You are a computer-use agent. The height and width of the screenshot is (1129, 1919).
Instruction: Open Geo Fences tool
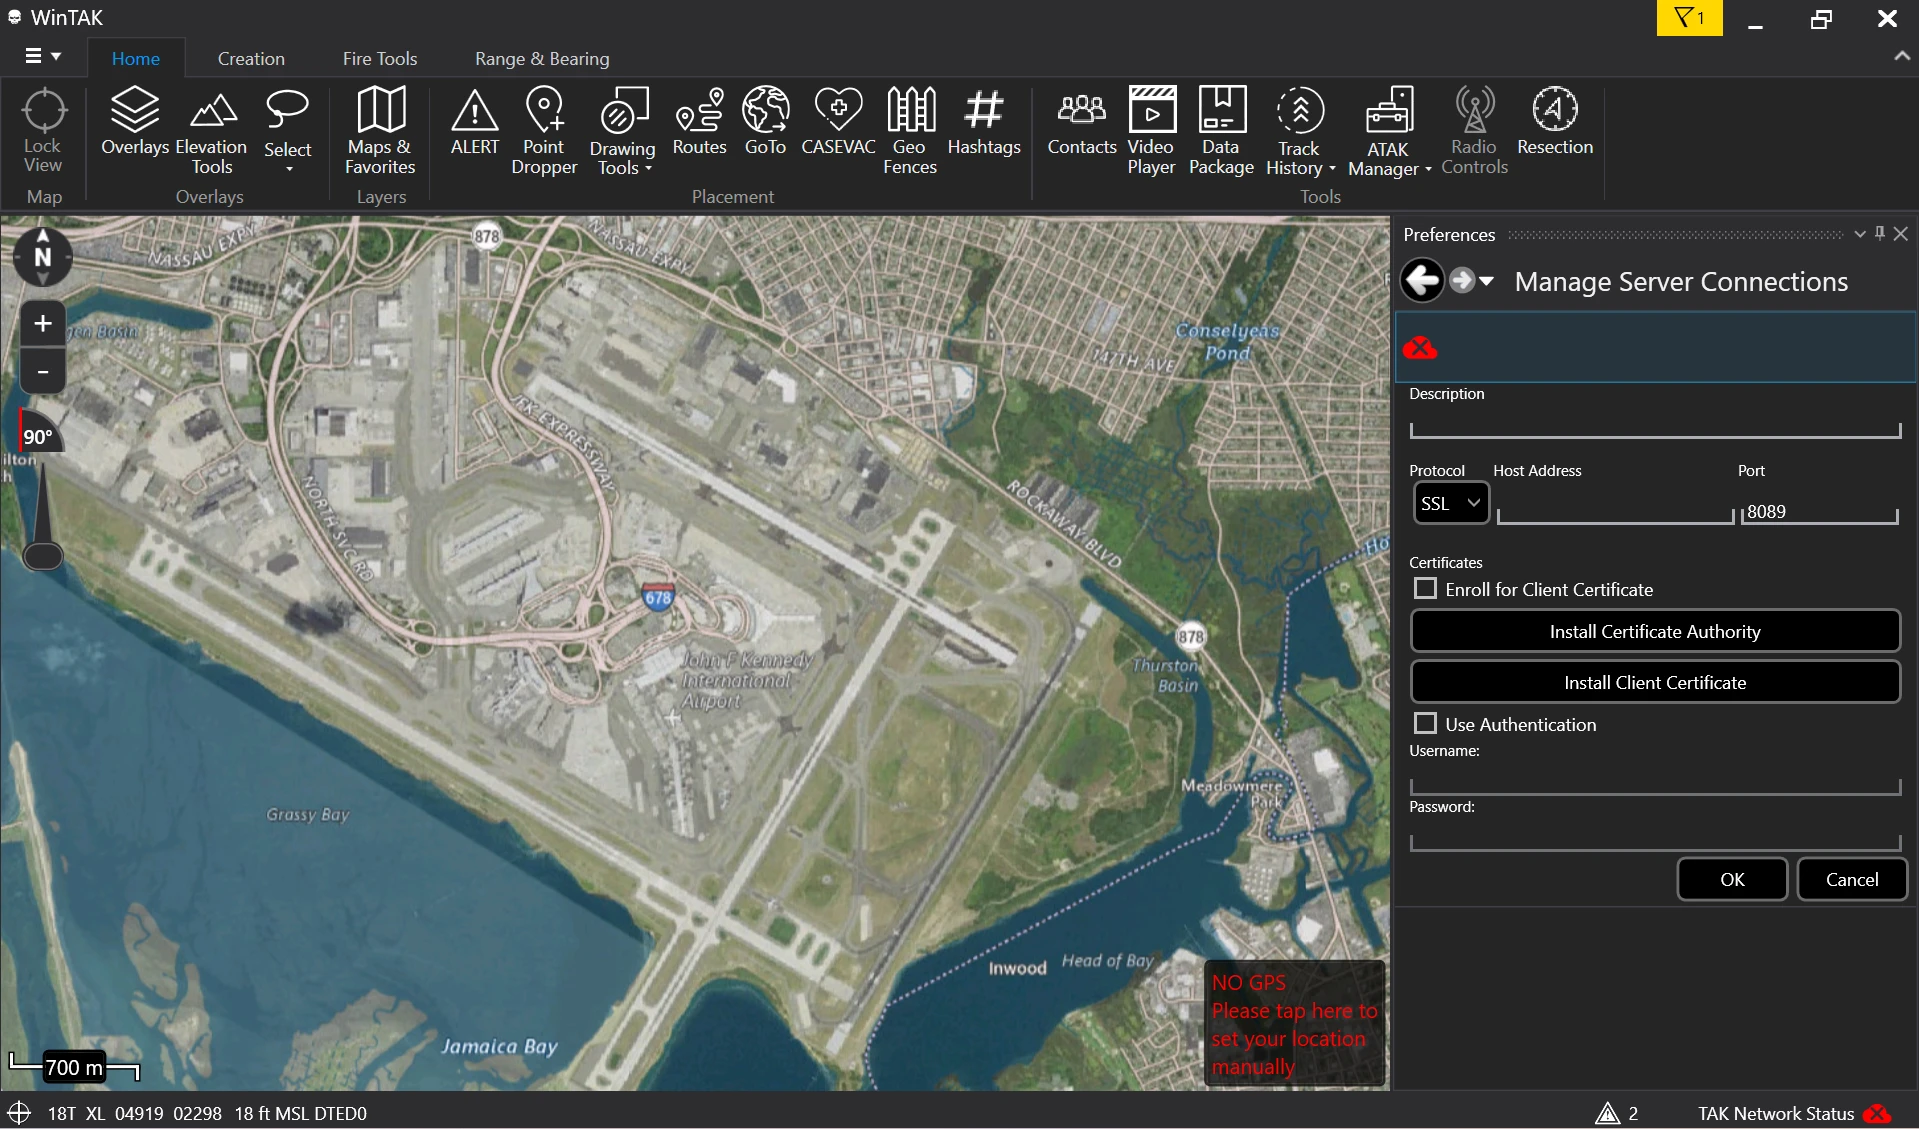tap(910, 131)
